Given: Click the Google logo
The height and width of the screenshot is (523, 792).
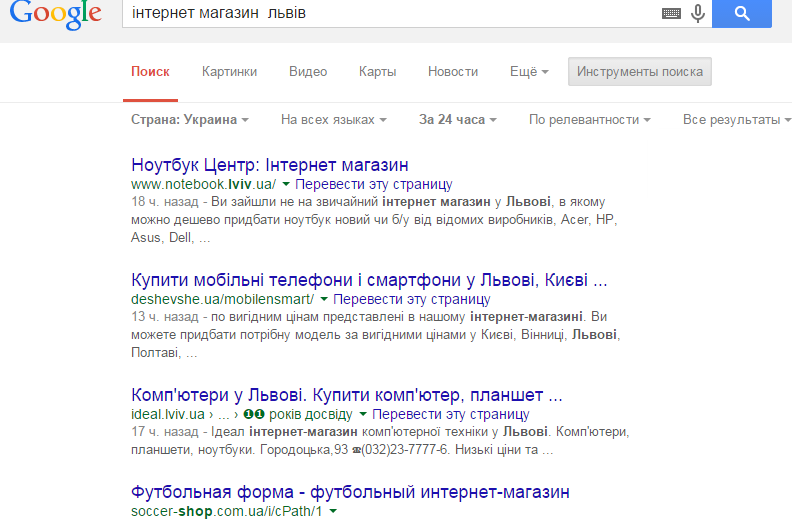Looking at the screenshot, I should click(56, 14).
